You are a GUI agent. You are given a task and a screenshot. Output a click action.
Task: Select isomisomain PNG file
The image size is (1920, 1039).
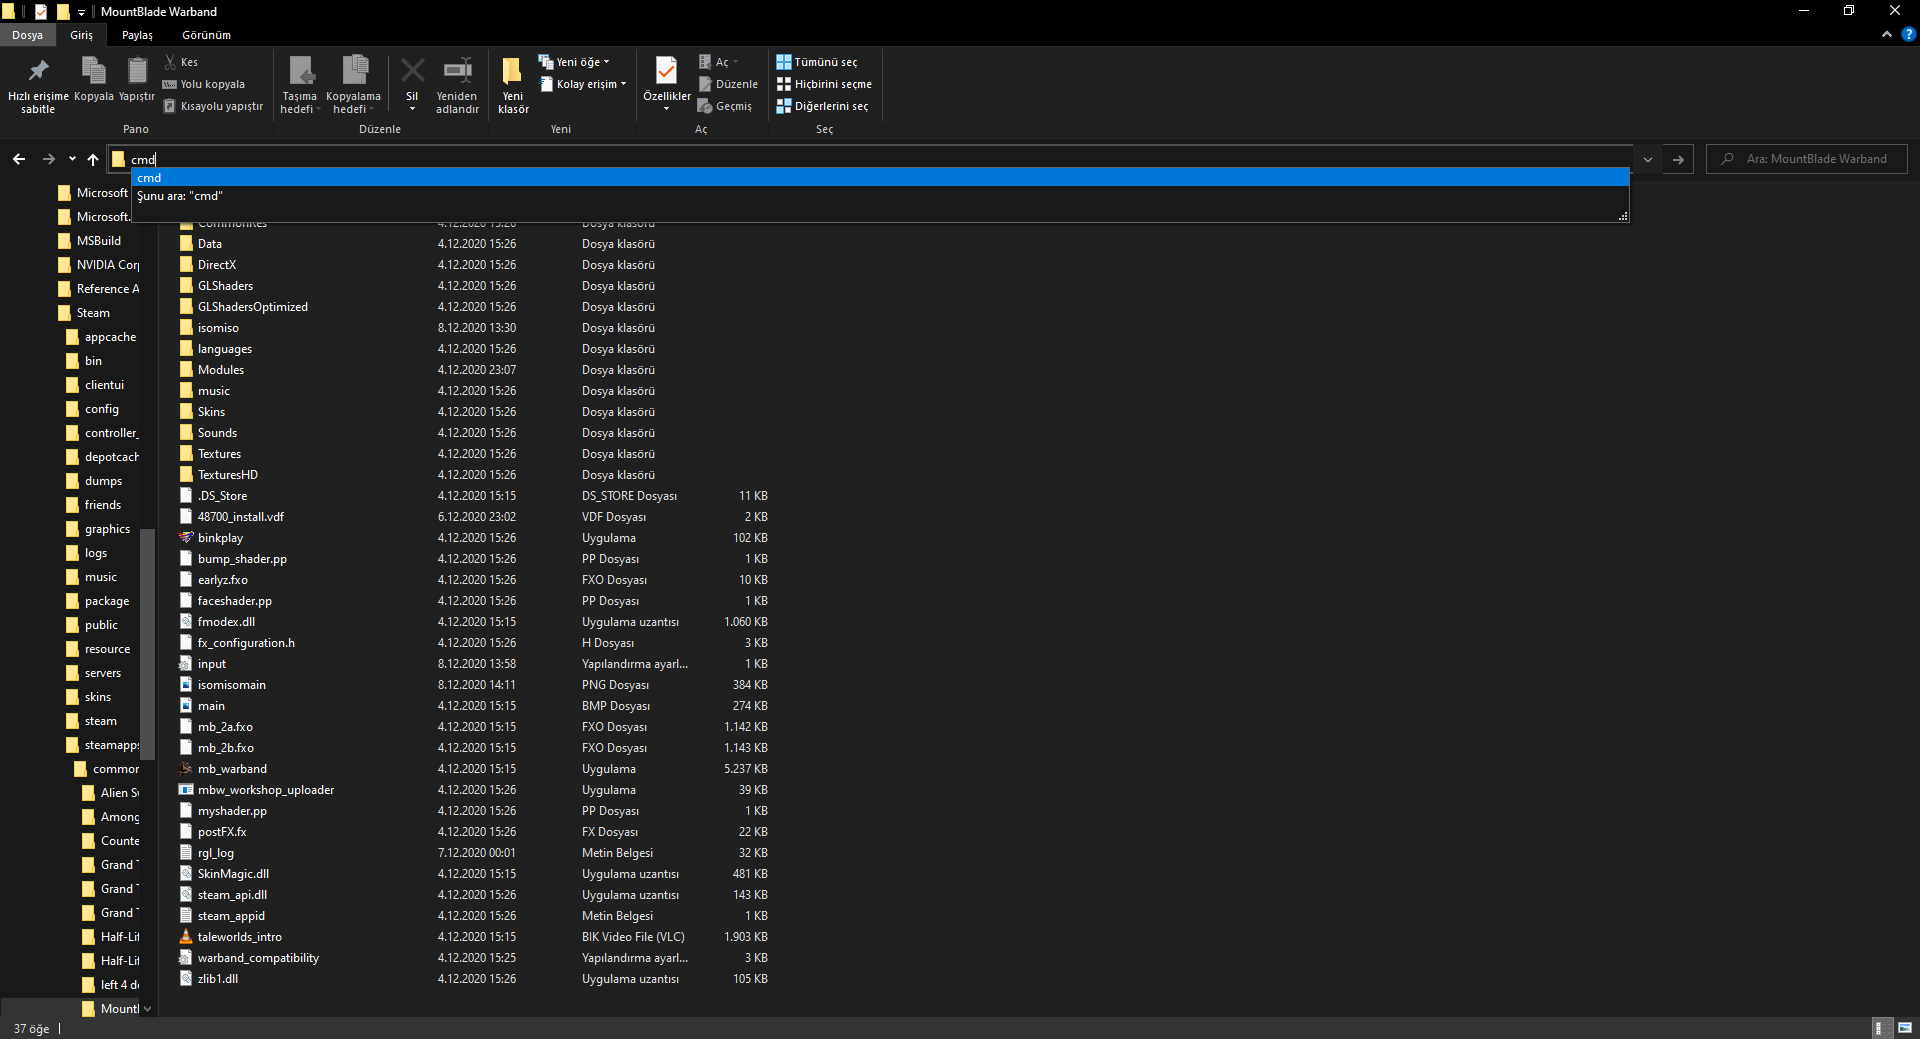[231, 685]
